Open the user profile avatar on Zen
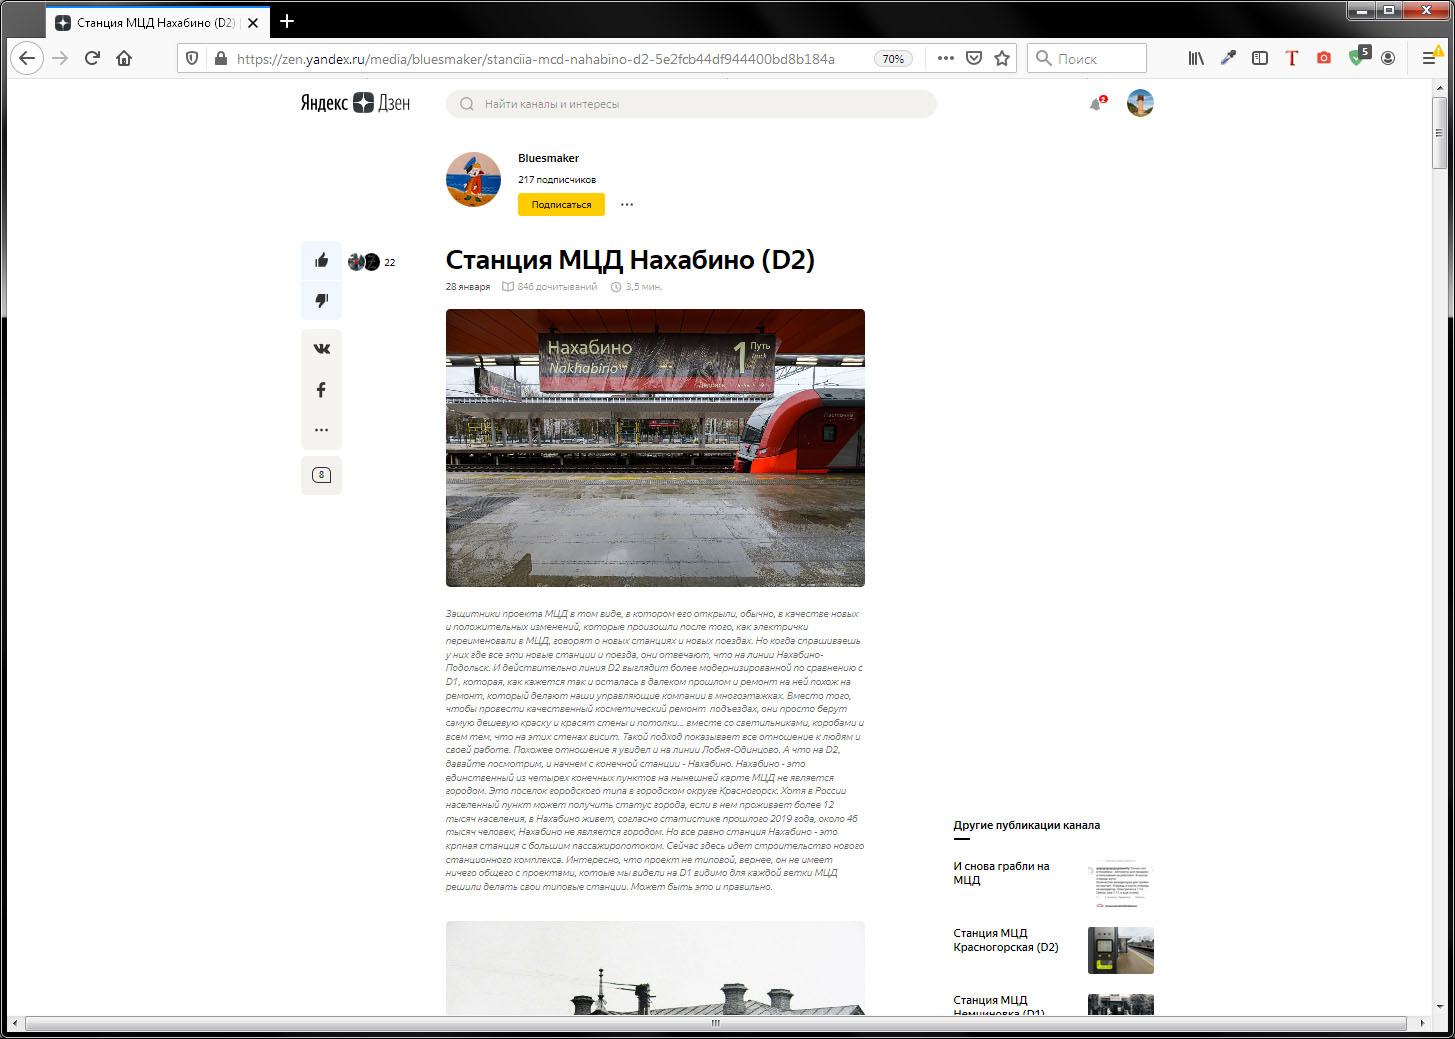Screen dimensions: 1455x1039 (x=1140, y=103)
